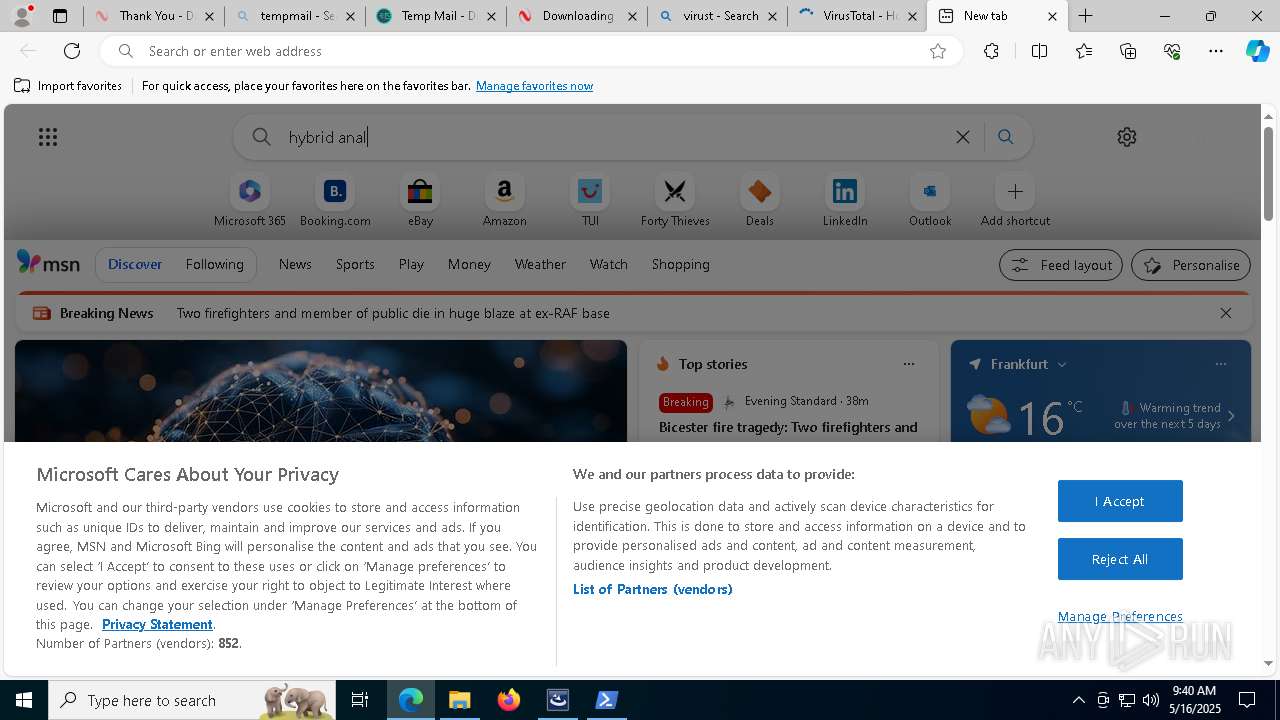Open the Split screen icon
1280x720 pixels.
[1039, 51]
